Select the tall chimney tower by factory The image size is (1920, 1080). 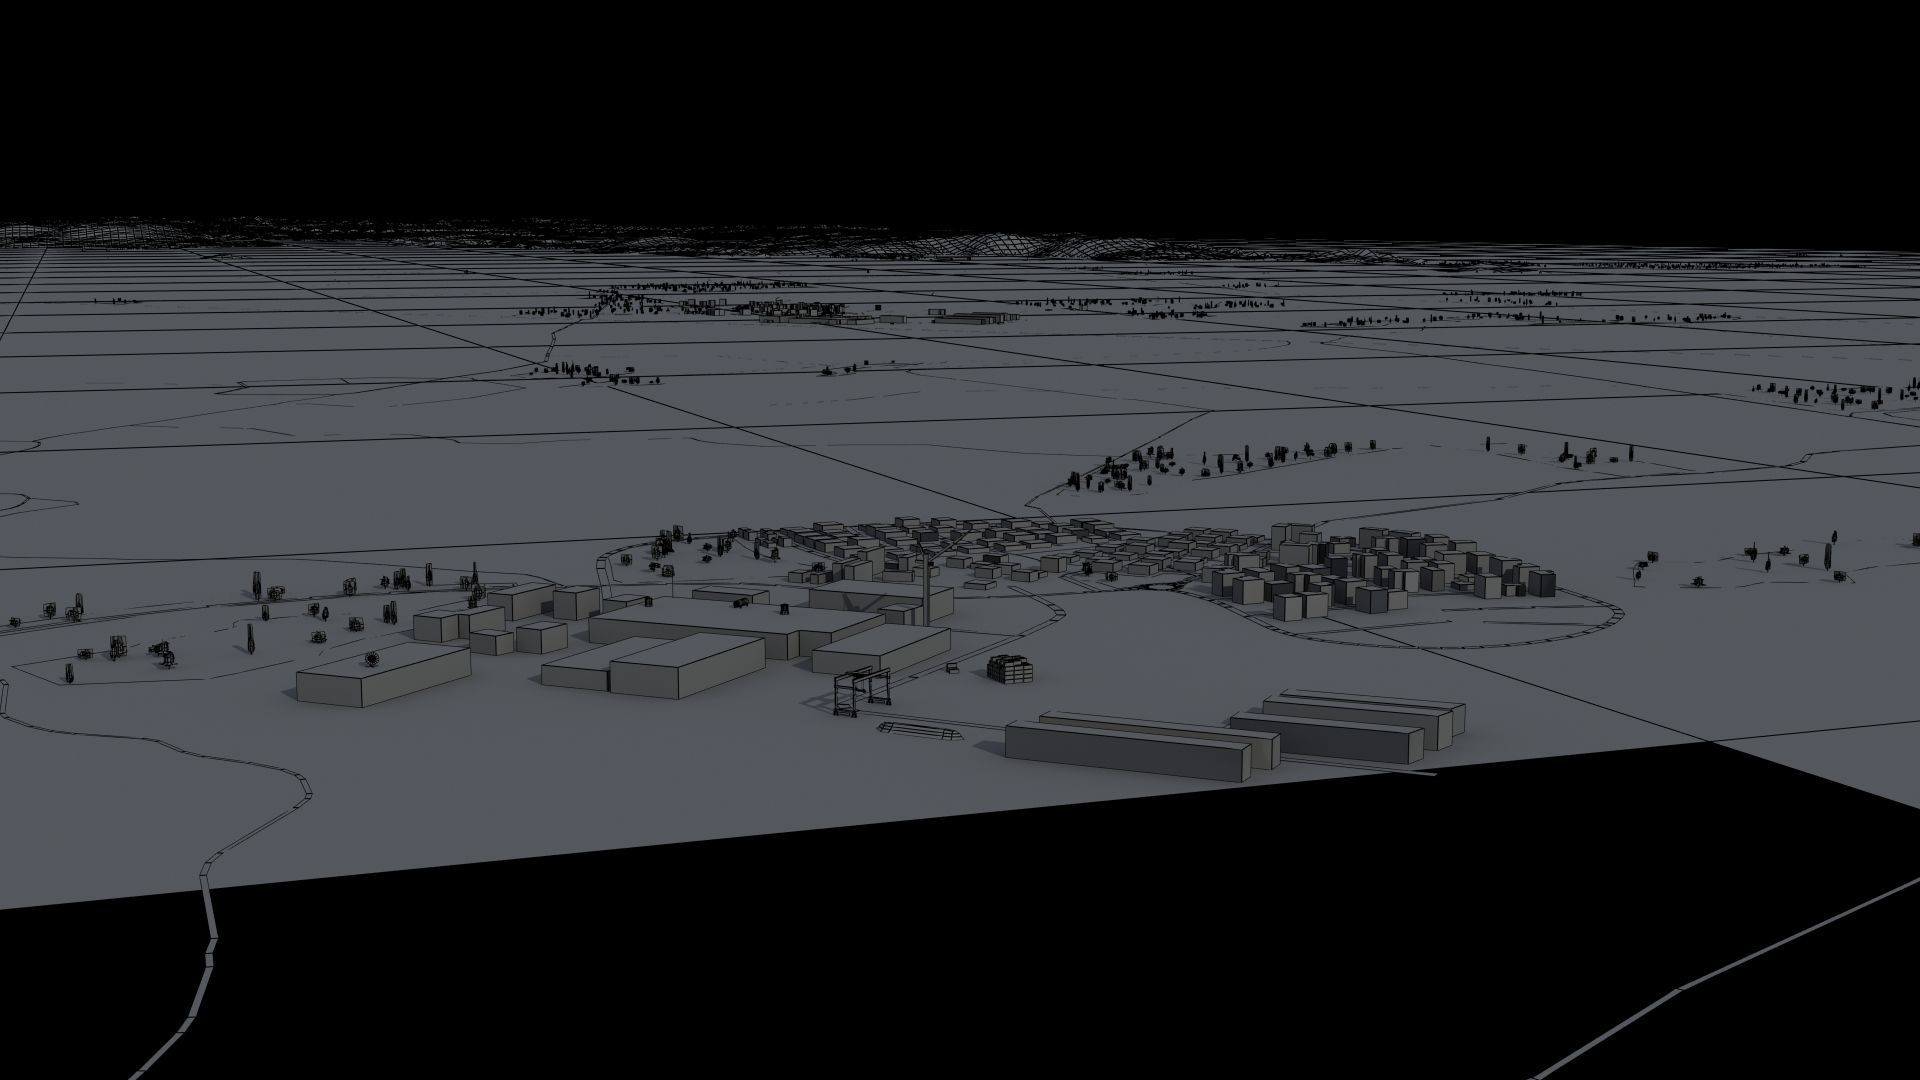[926, 588]
